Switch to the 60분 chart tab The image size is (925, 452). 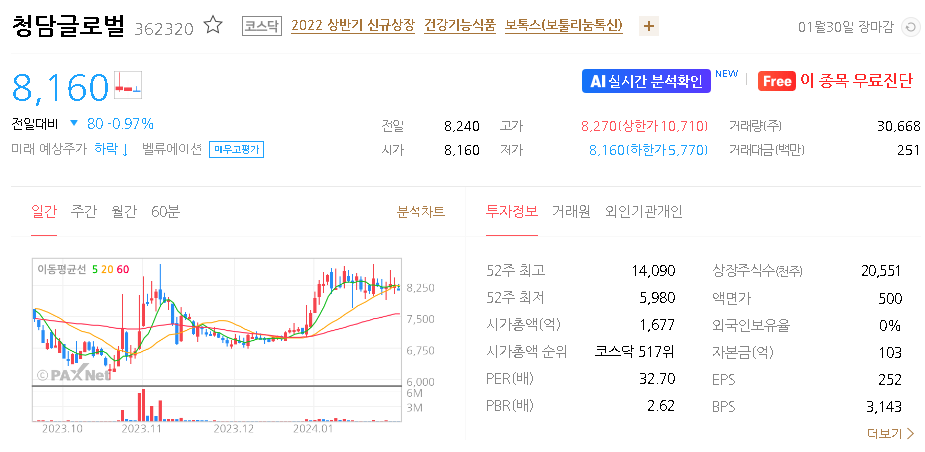pos(165,212)
